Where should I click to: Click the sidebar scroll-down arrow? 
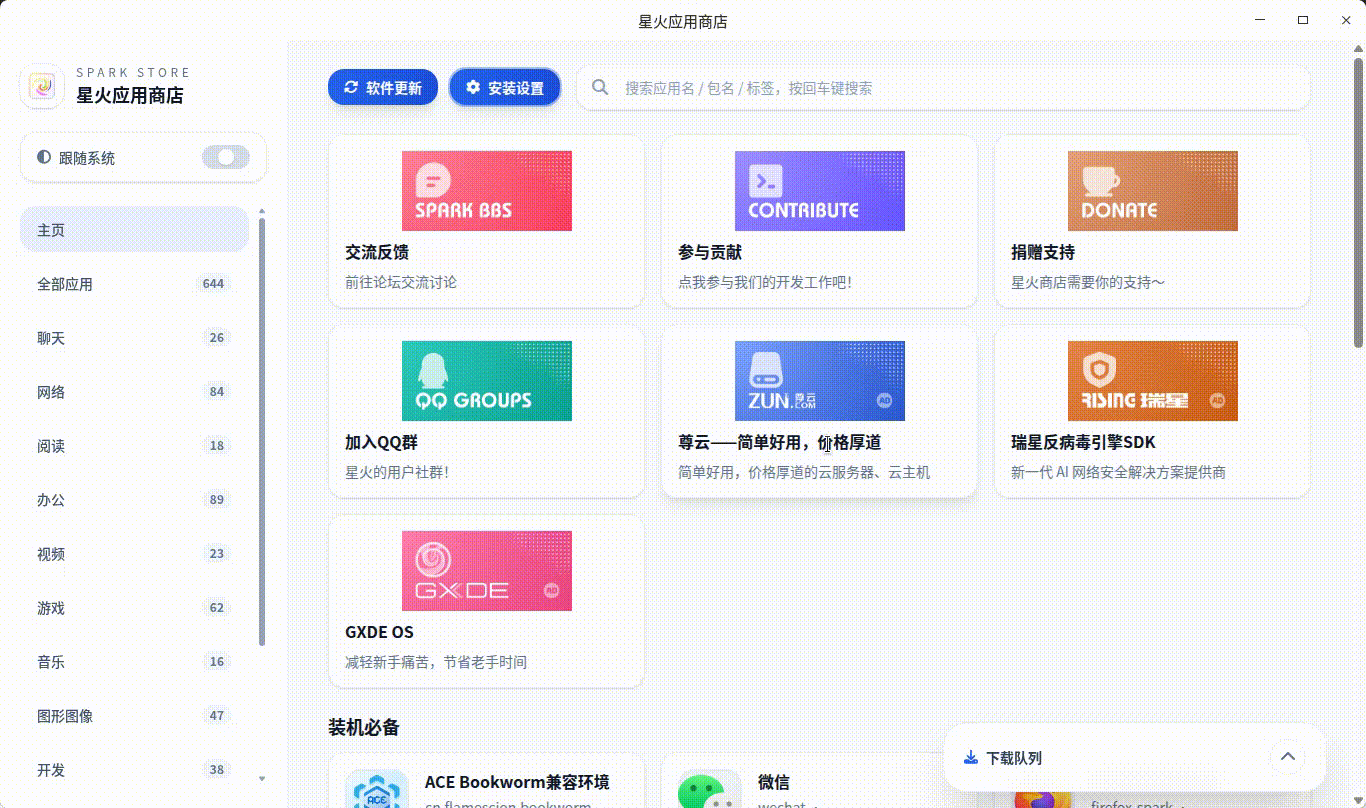pyautogui.click(x=262, y=779)
